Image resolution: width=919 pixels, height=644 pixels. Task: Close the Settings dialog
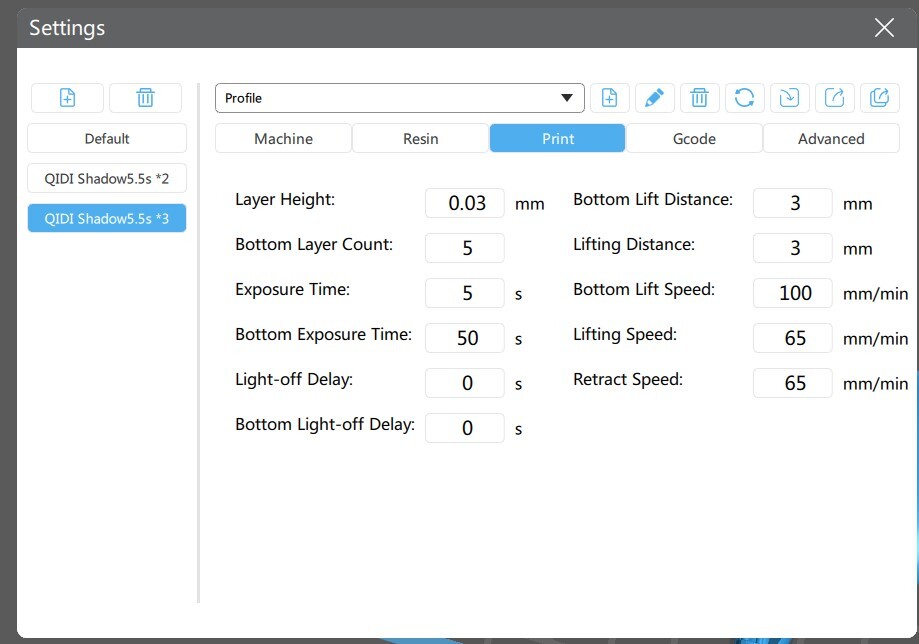pyautogui.click(x=884, y=27)
